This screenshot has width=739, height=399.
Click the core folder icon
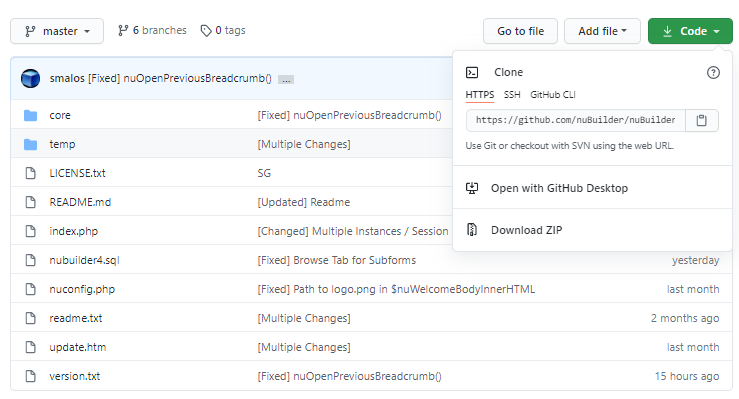[31, 115]
